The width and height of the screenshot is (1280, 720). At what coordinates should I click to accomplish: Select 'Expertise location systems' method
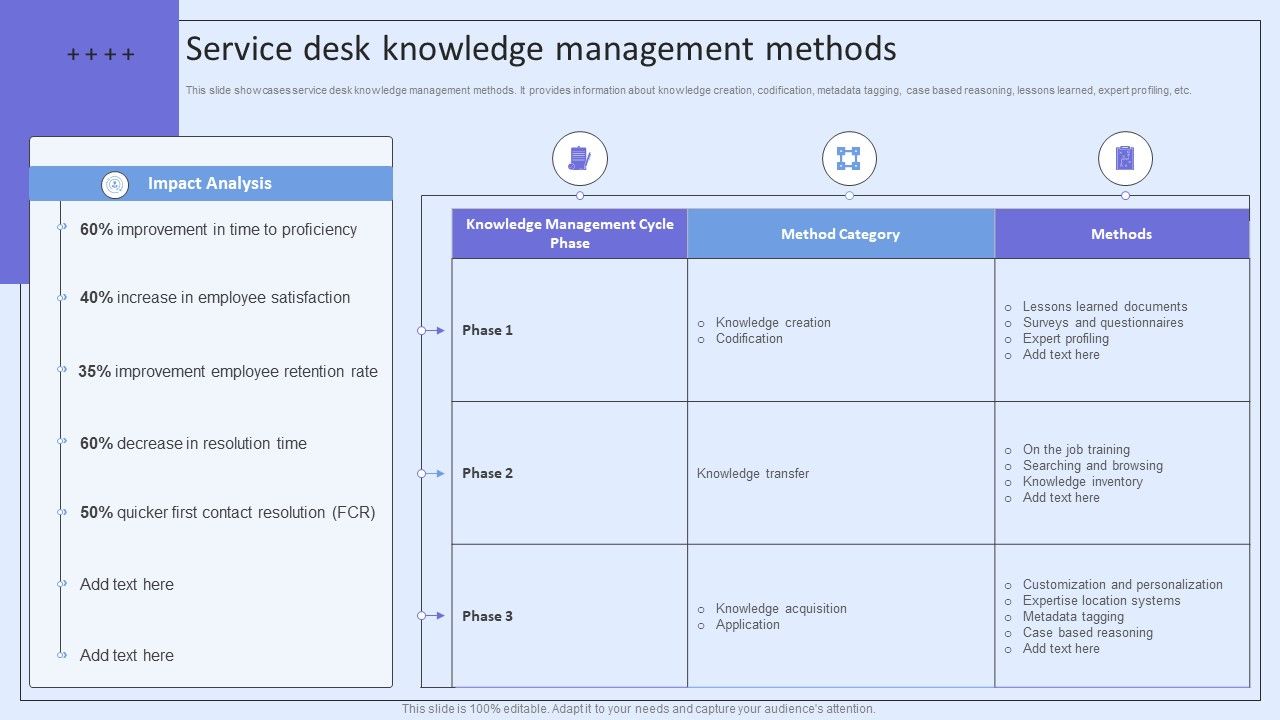pos(1101,600)
